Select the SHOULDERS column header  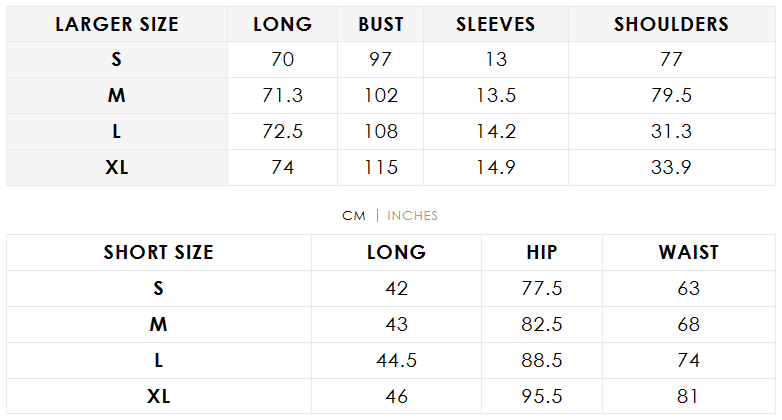pyautogui.click(x=671, y=24)
